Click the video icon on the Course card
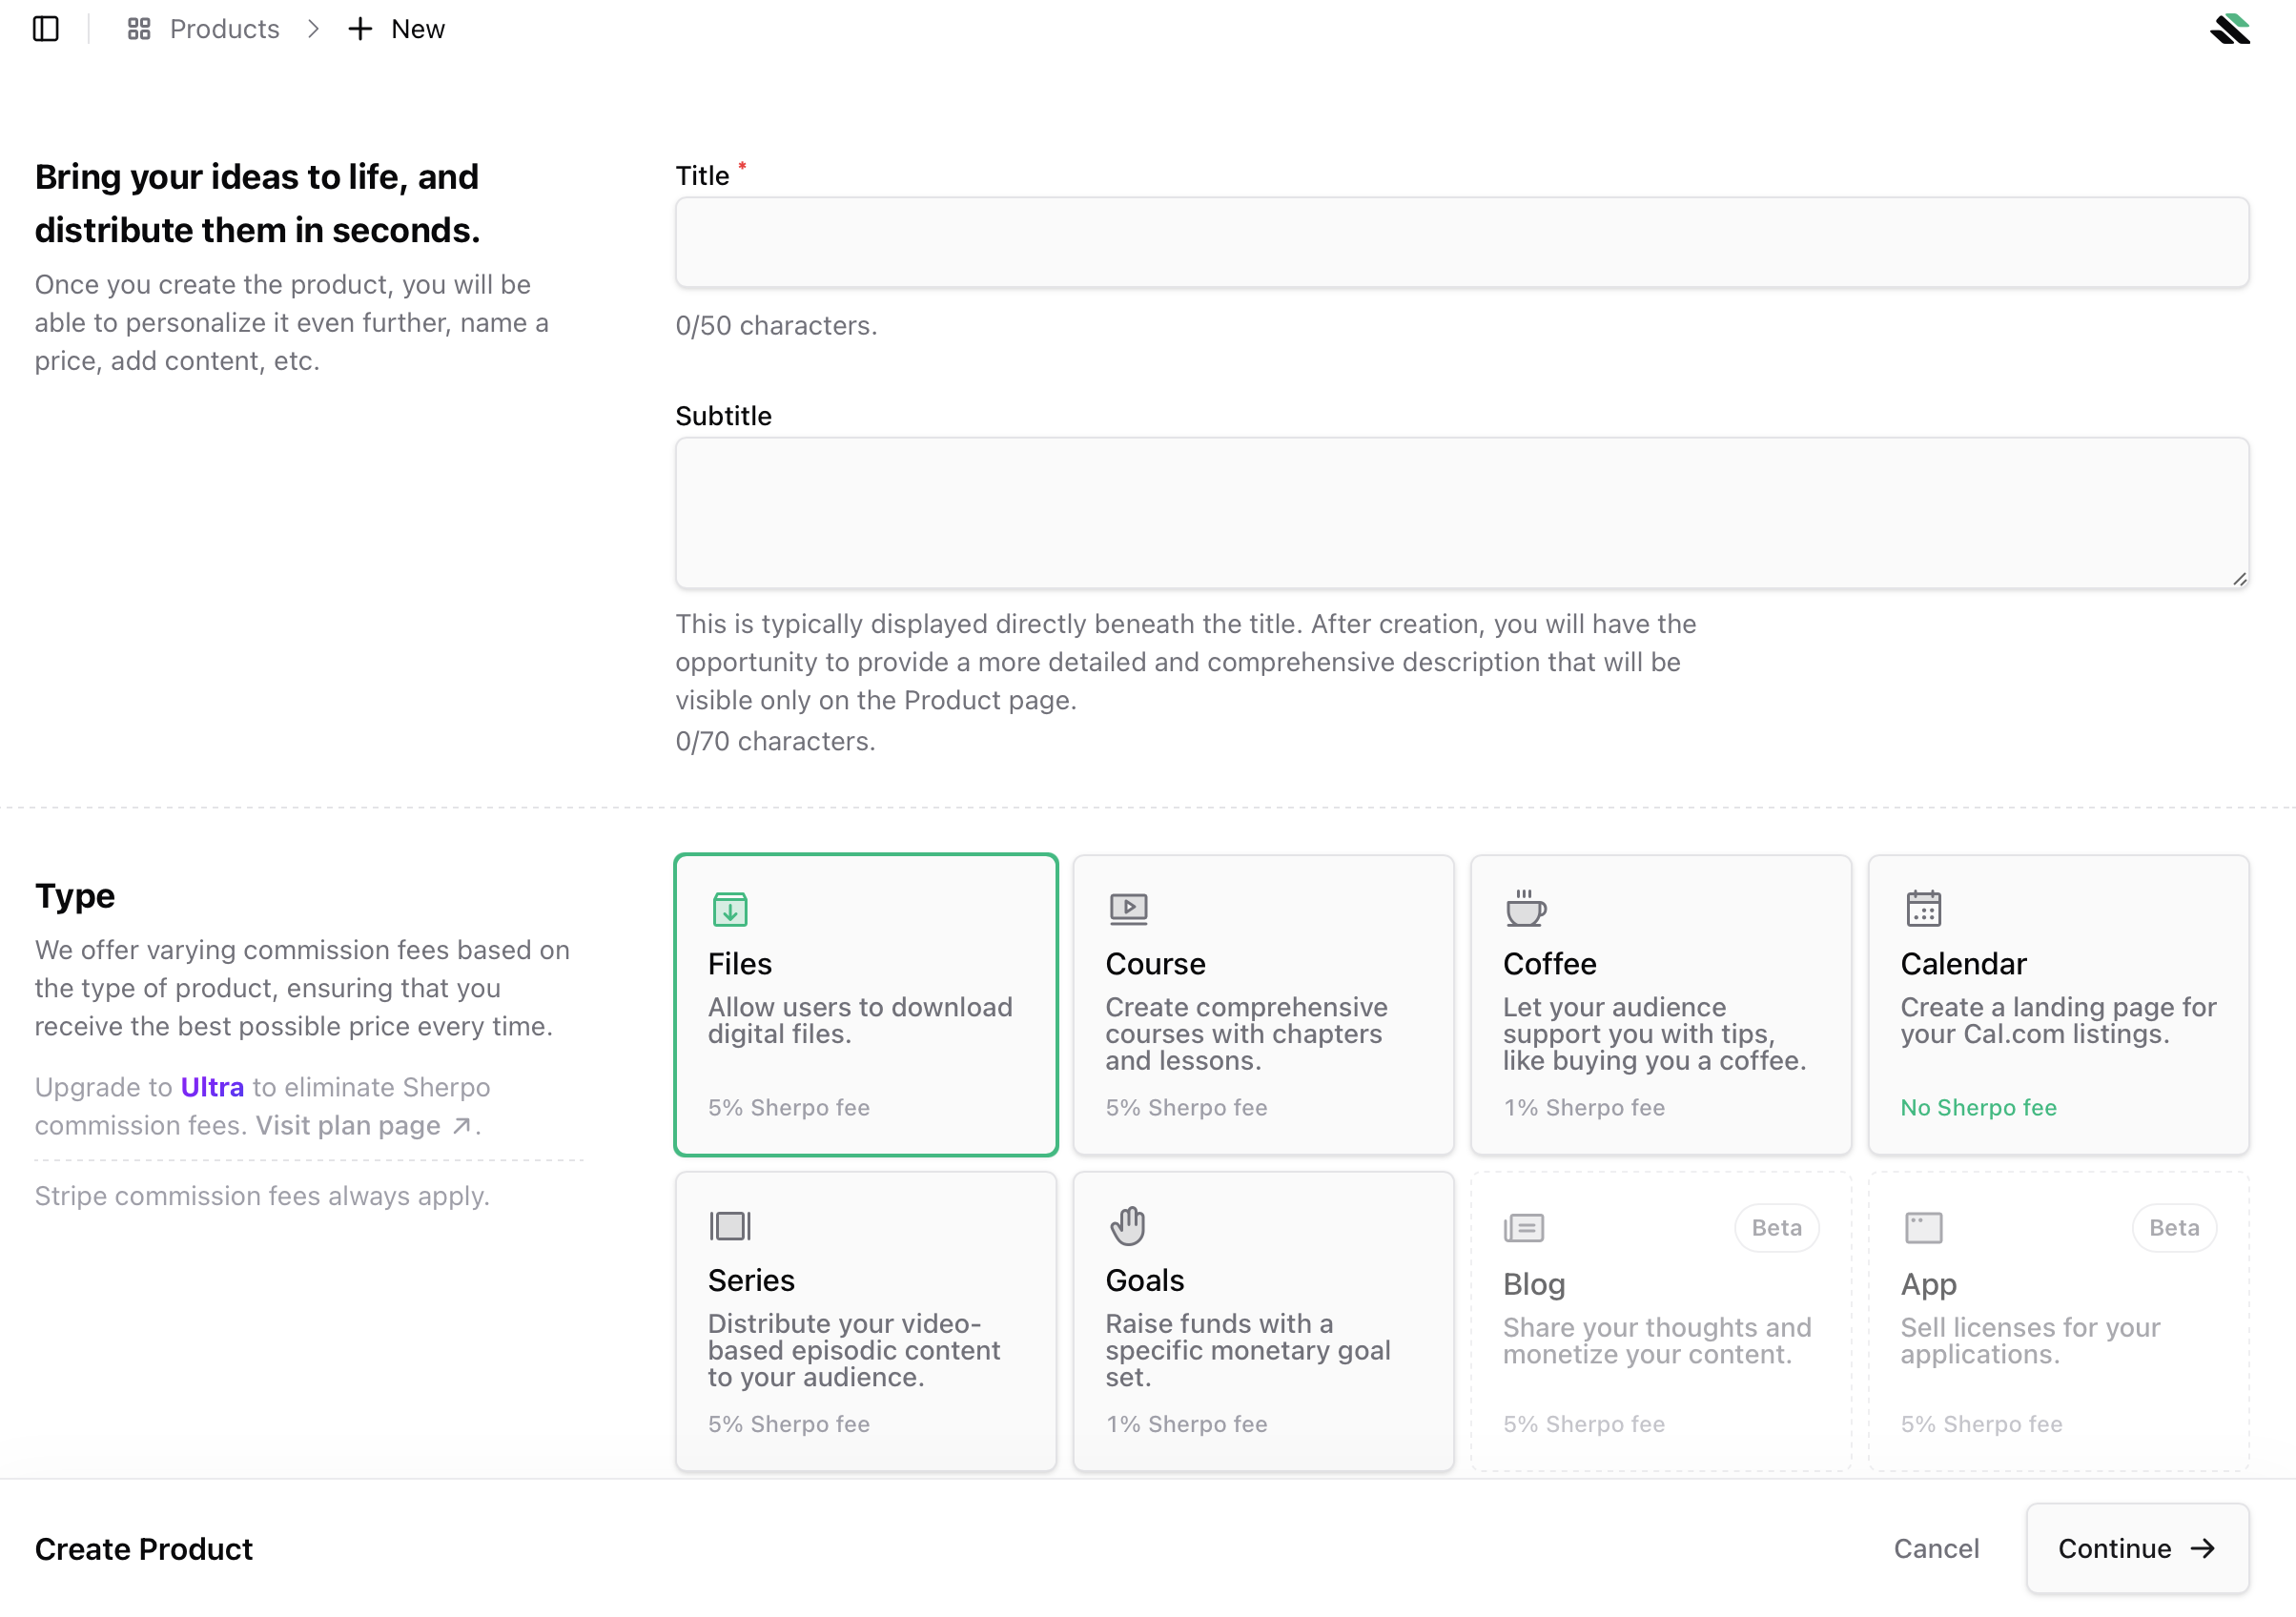Image resolution: width=2296 pixels, height=1617 pixels. [x=1128, y=907]
